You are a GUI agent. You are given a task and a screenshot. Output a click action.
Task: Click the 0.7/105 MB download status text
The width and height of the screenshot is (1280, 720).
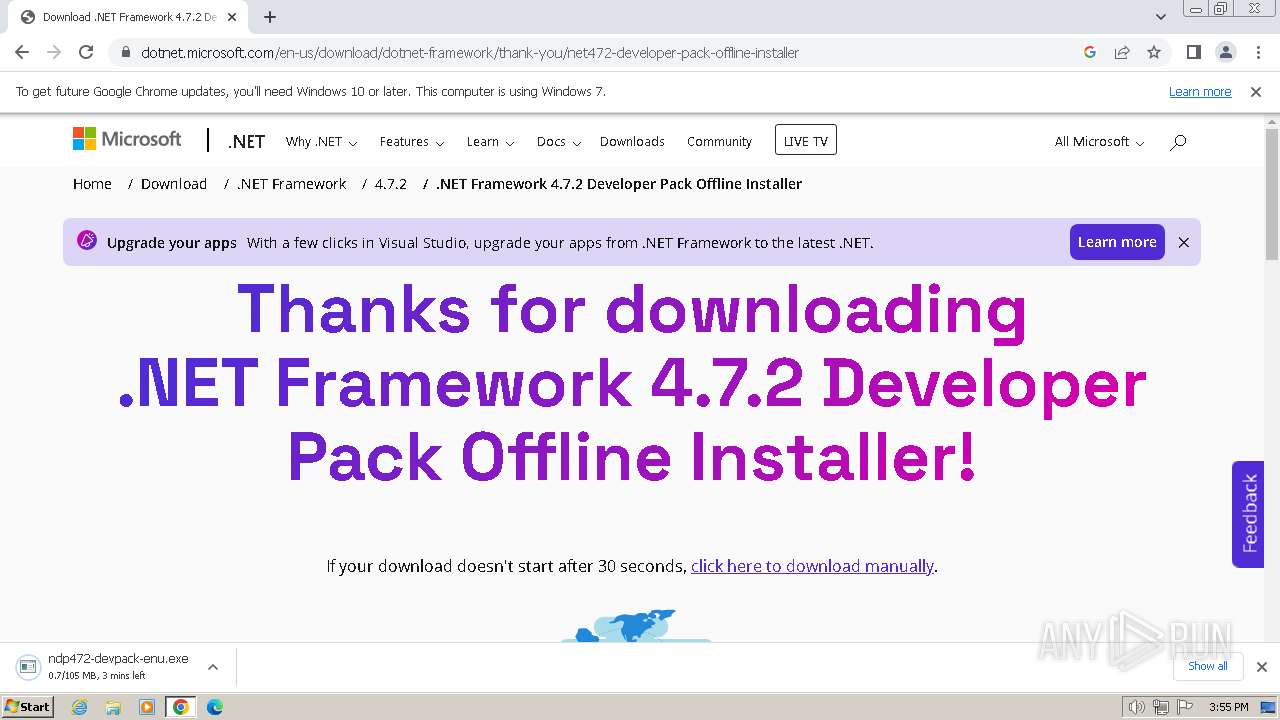pos(96,676)
